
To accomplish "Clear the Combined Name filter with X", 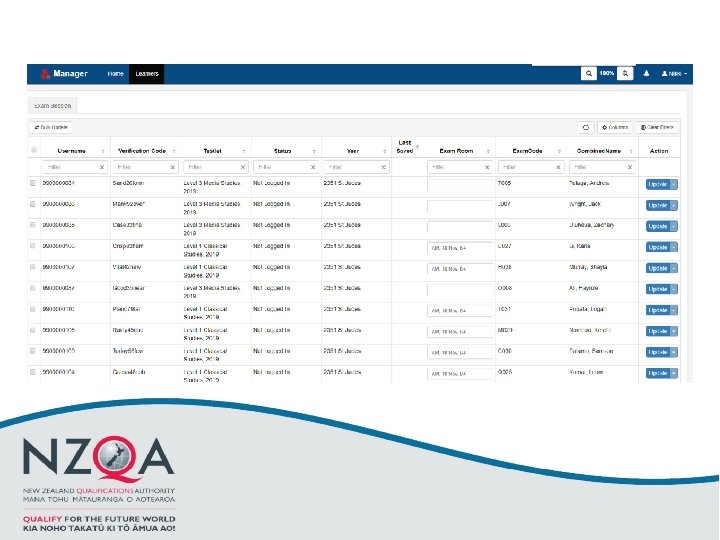I will pos(630,167).
